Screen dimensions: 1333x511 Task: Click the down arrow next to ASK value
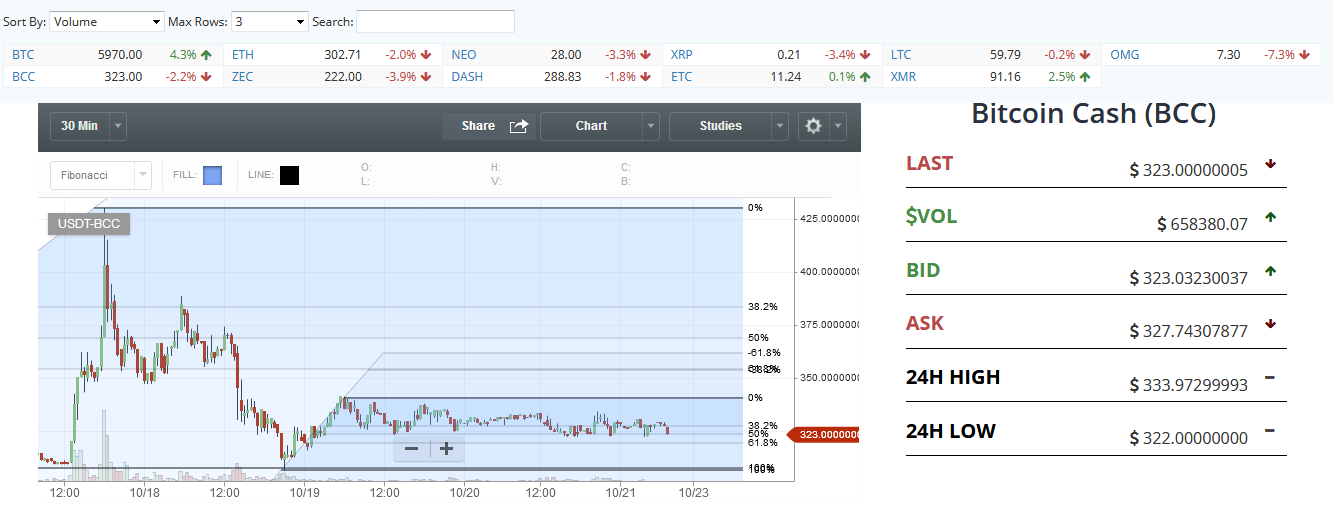click(1270, 323)
